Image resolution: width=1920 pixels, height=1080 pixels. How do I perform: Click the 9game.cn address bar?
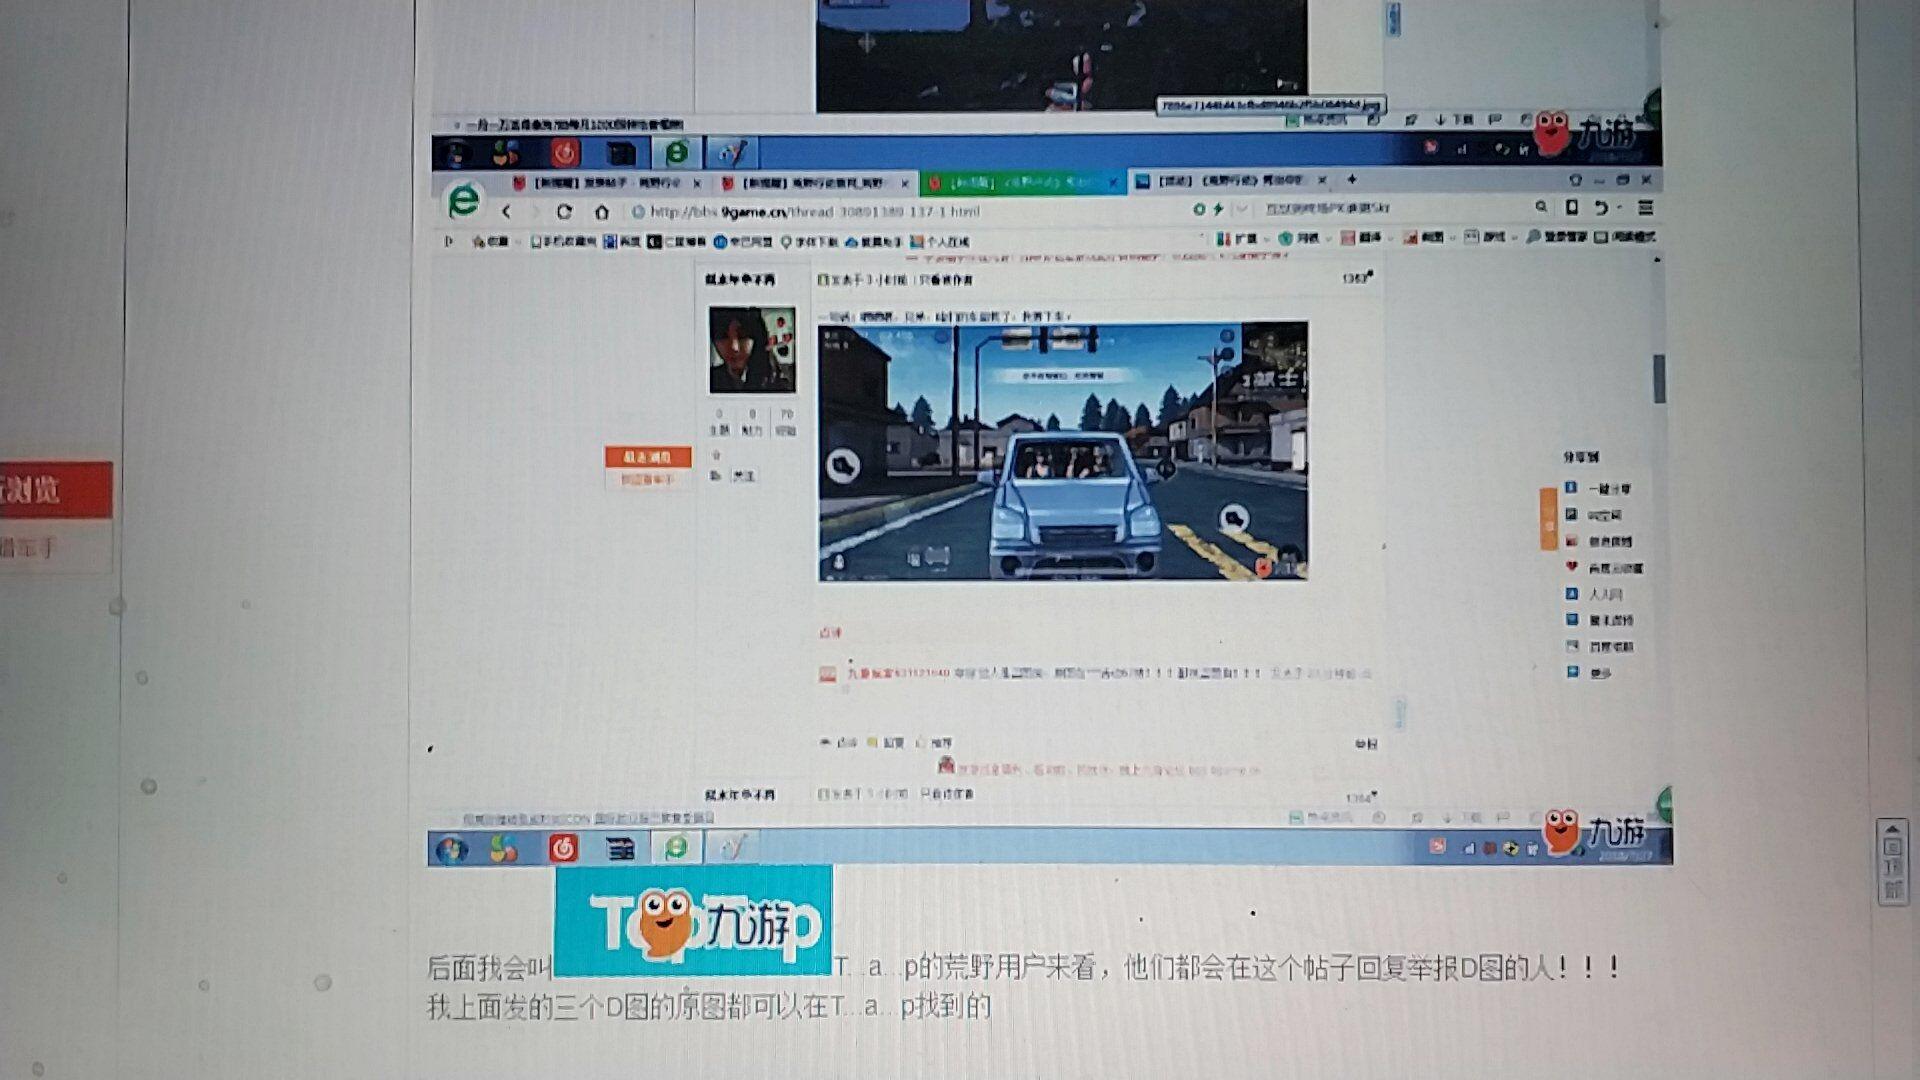pos(905,211)
